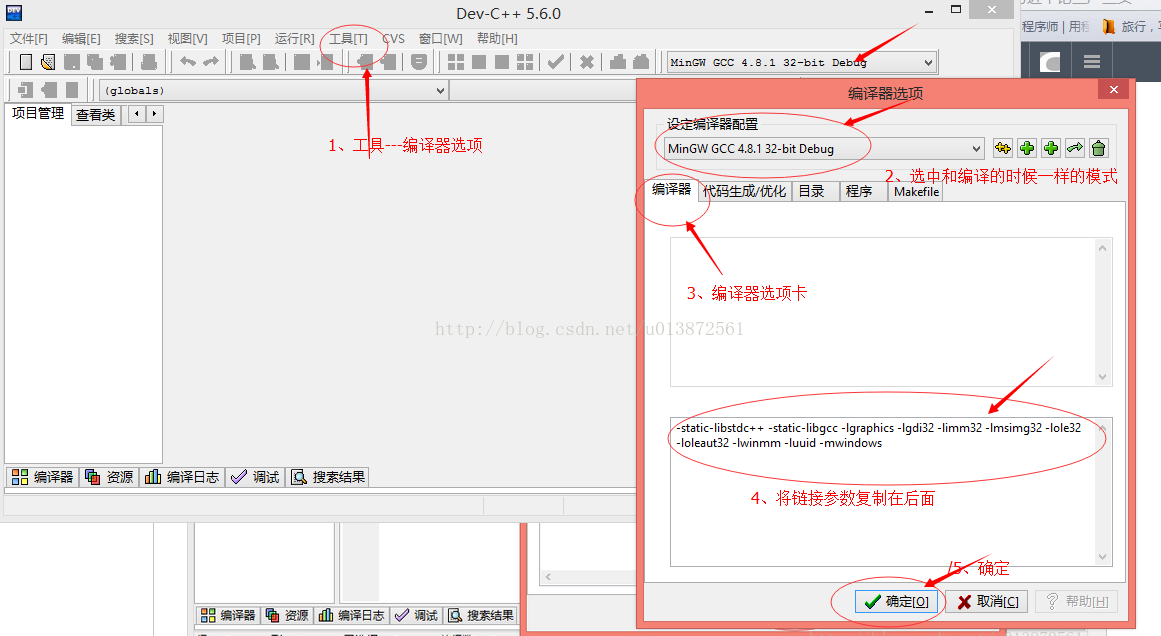Click inside the empty upper compiler commands box
The height and width of the screenshot is (636, 1161).
coord(883,312)
